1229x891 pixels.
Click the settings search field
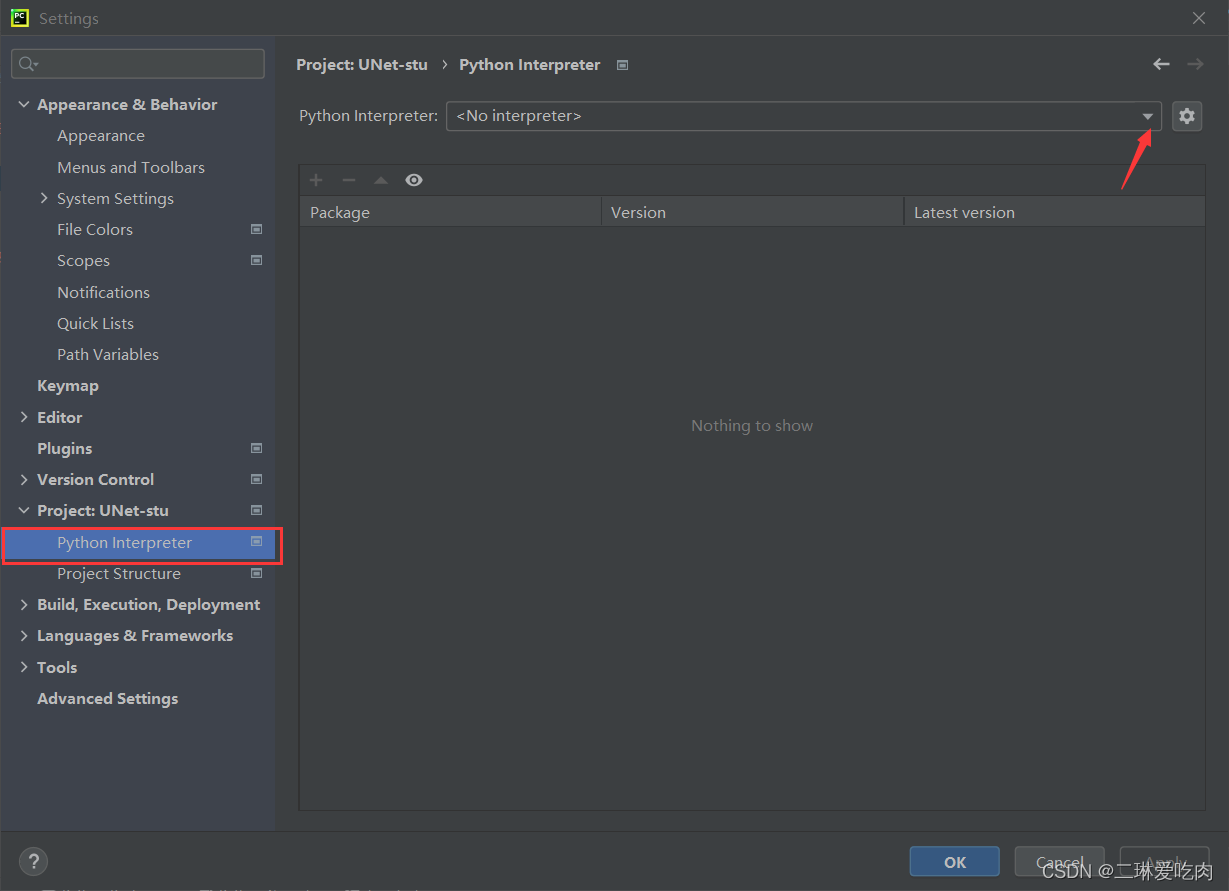[138, 64]
